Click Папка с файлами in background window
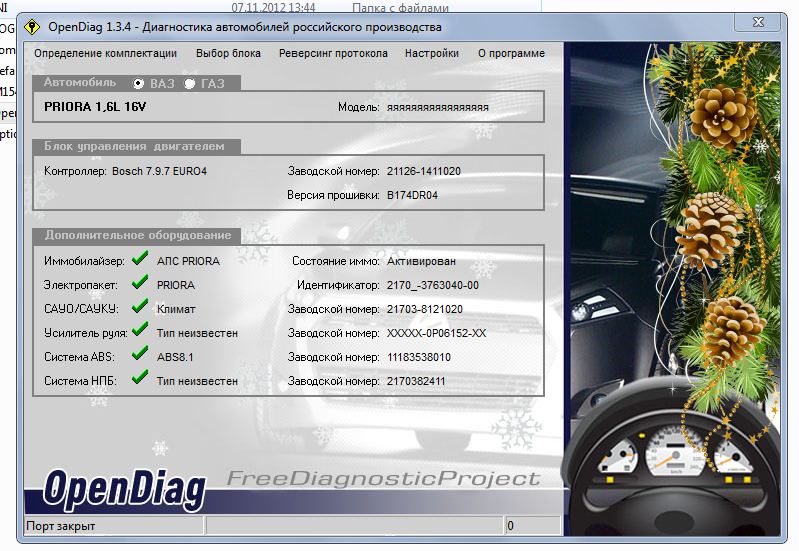This screenshot has width=799, height=551. [x=400, y=8]
